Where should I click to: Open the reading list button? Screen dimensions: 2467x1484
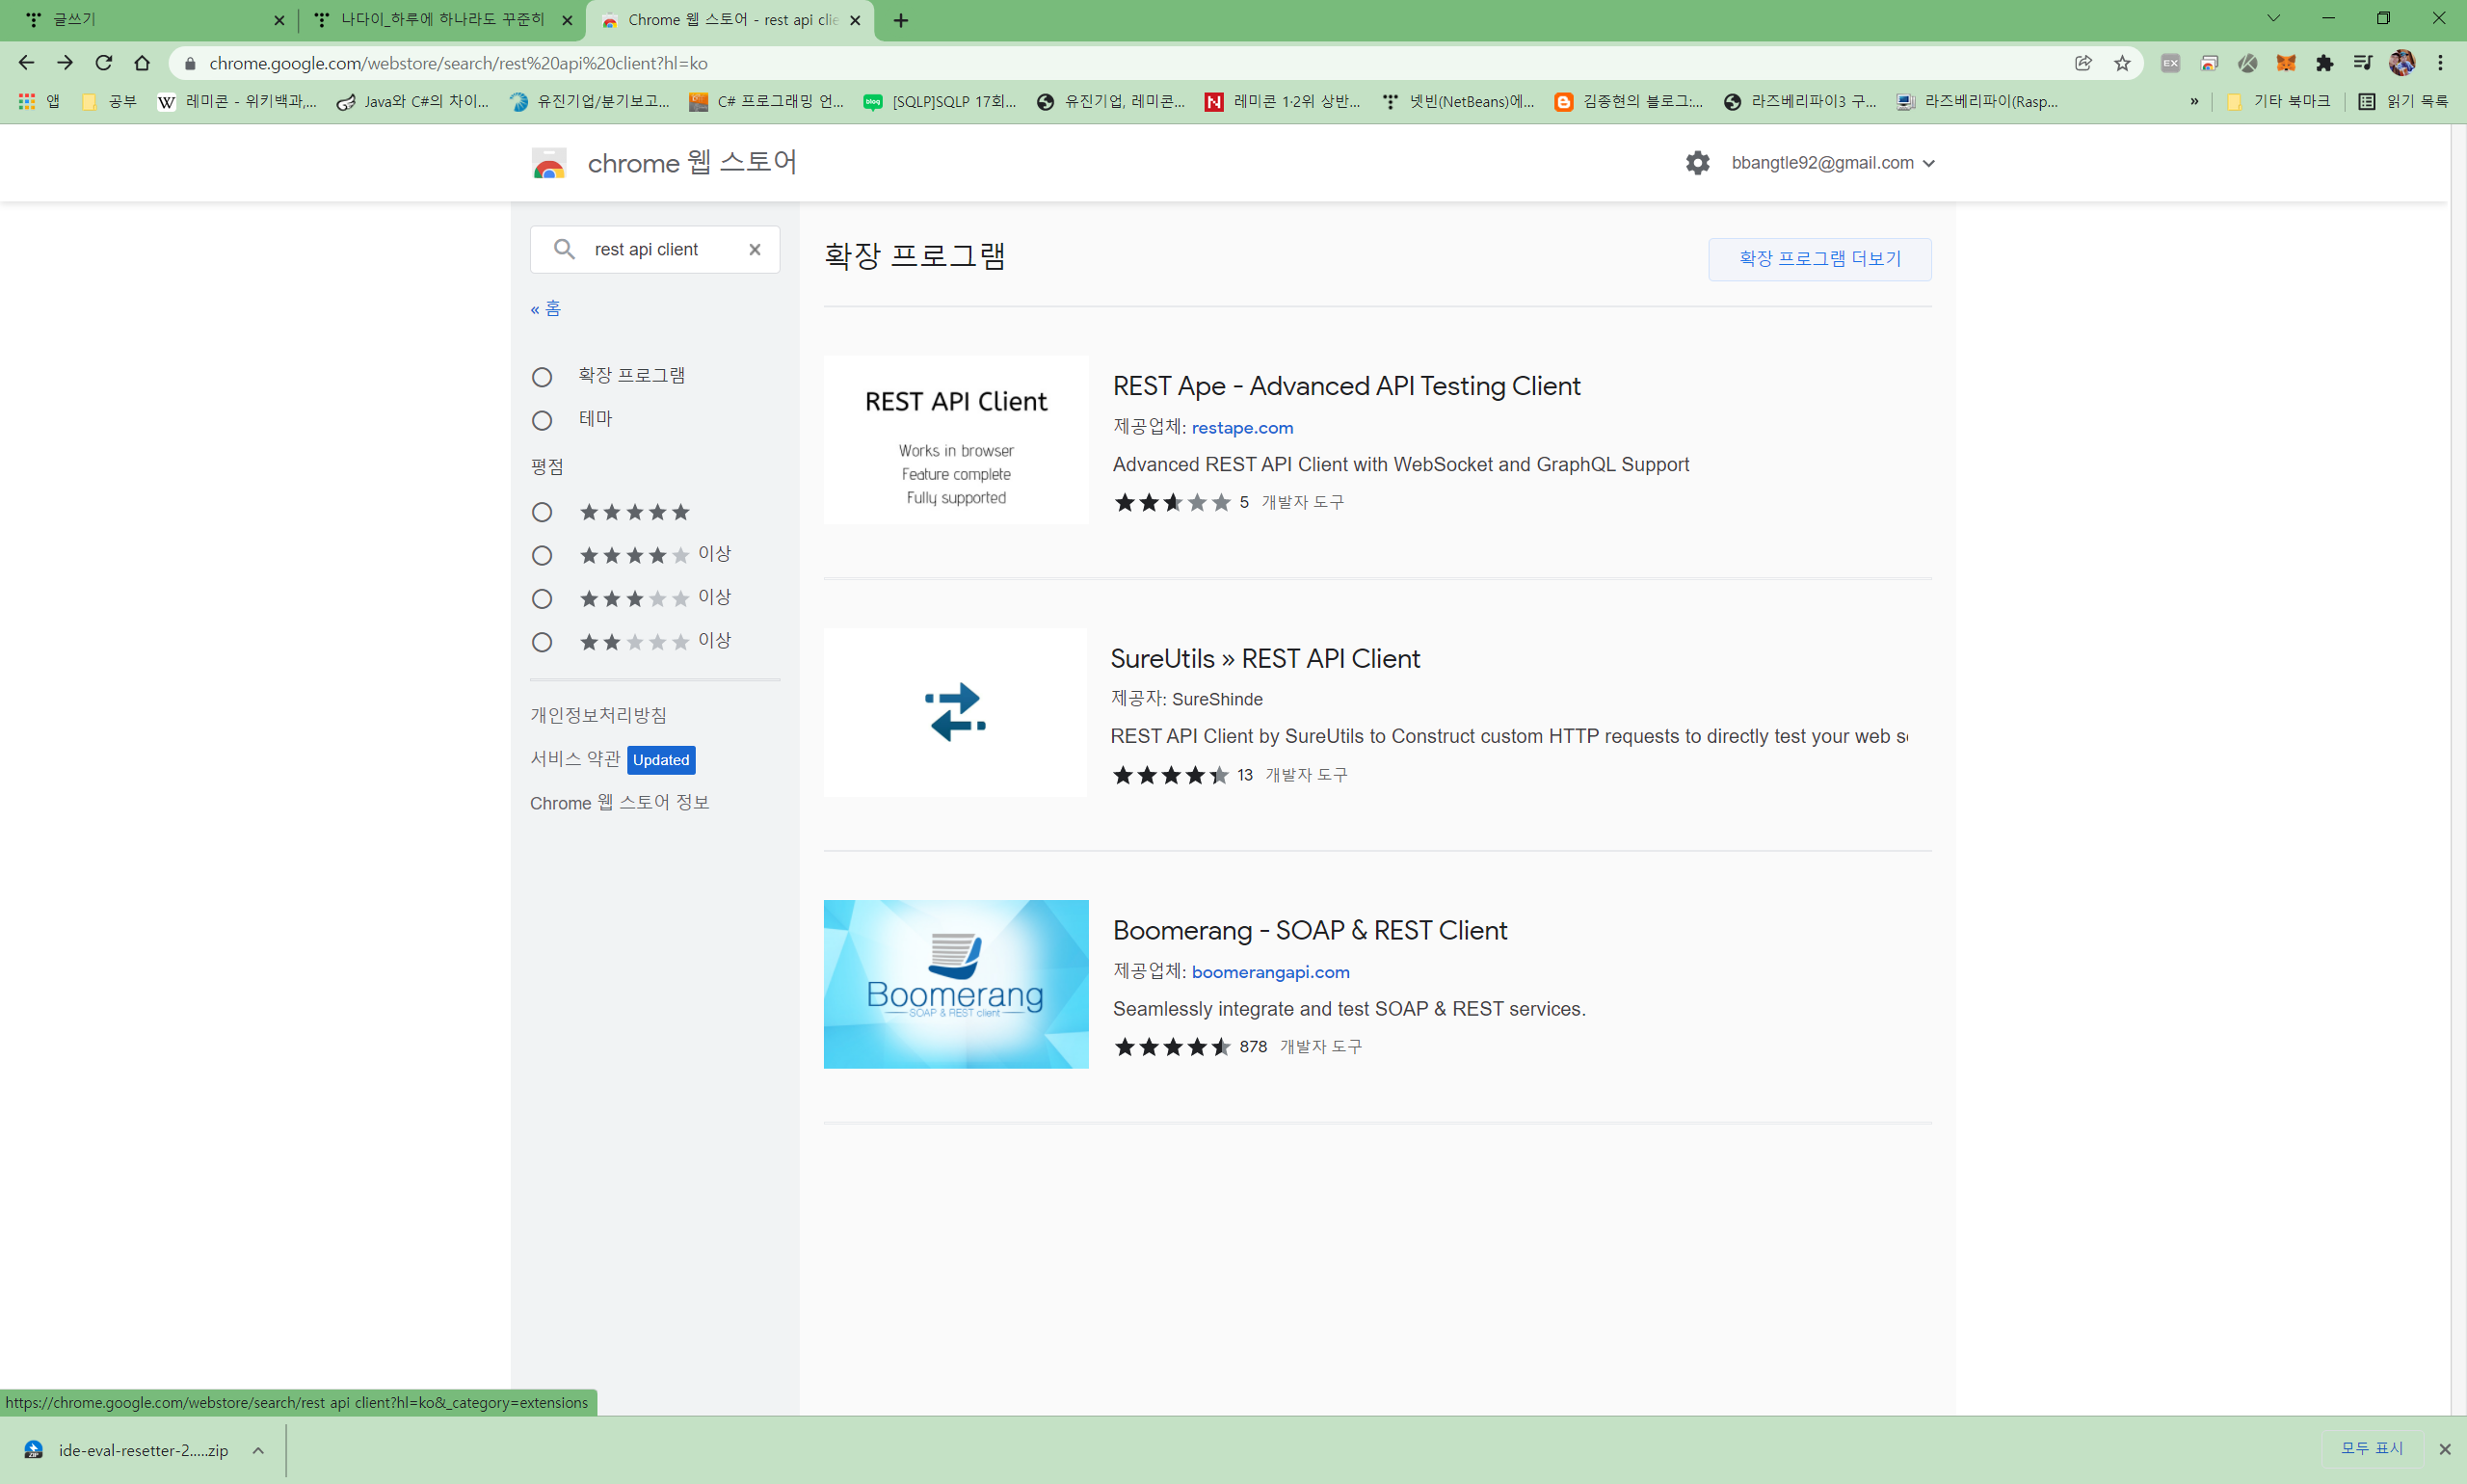point(2403,101)
